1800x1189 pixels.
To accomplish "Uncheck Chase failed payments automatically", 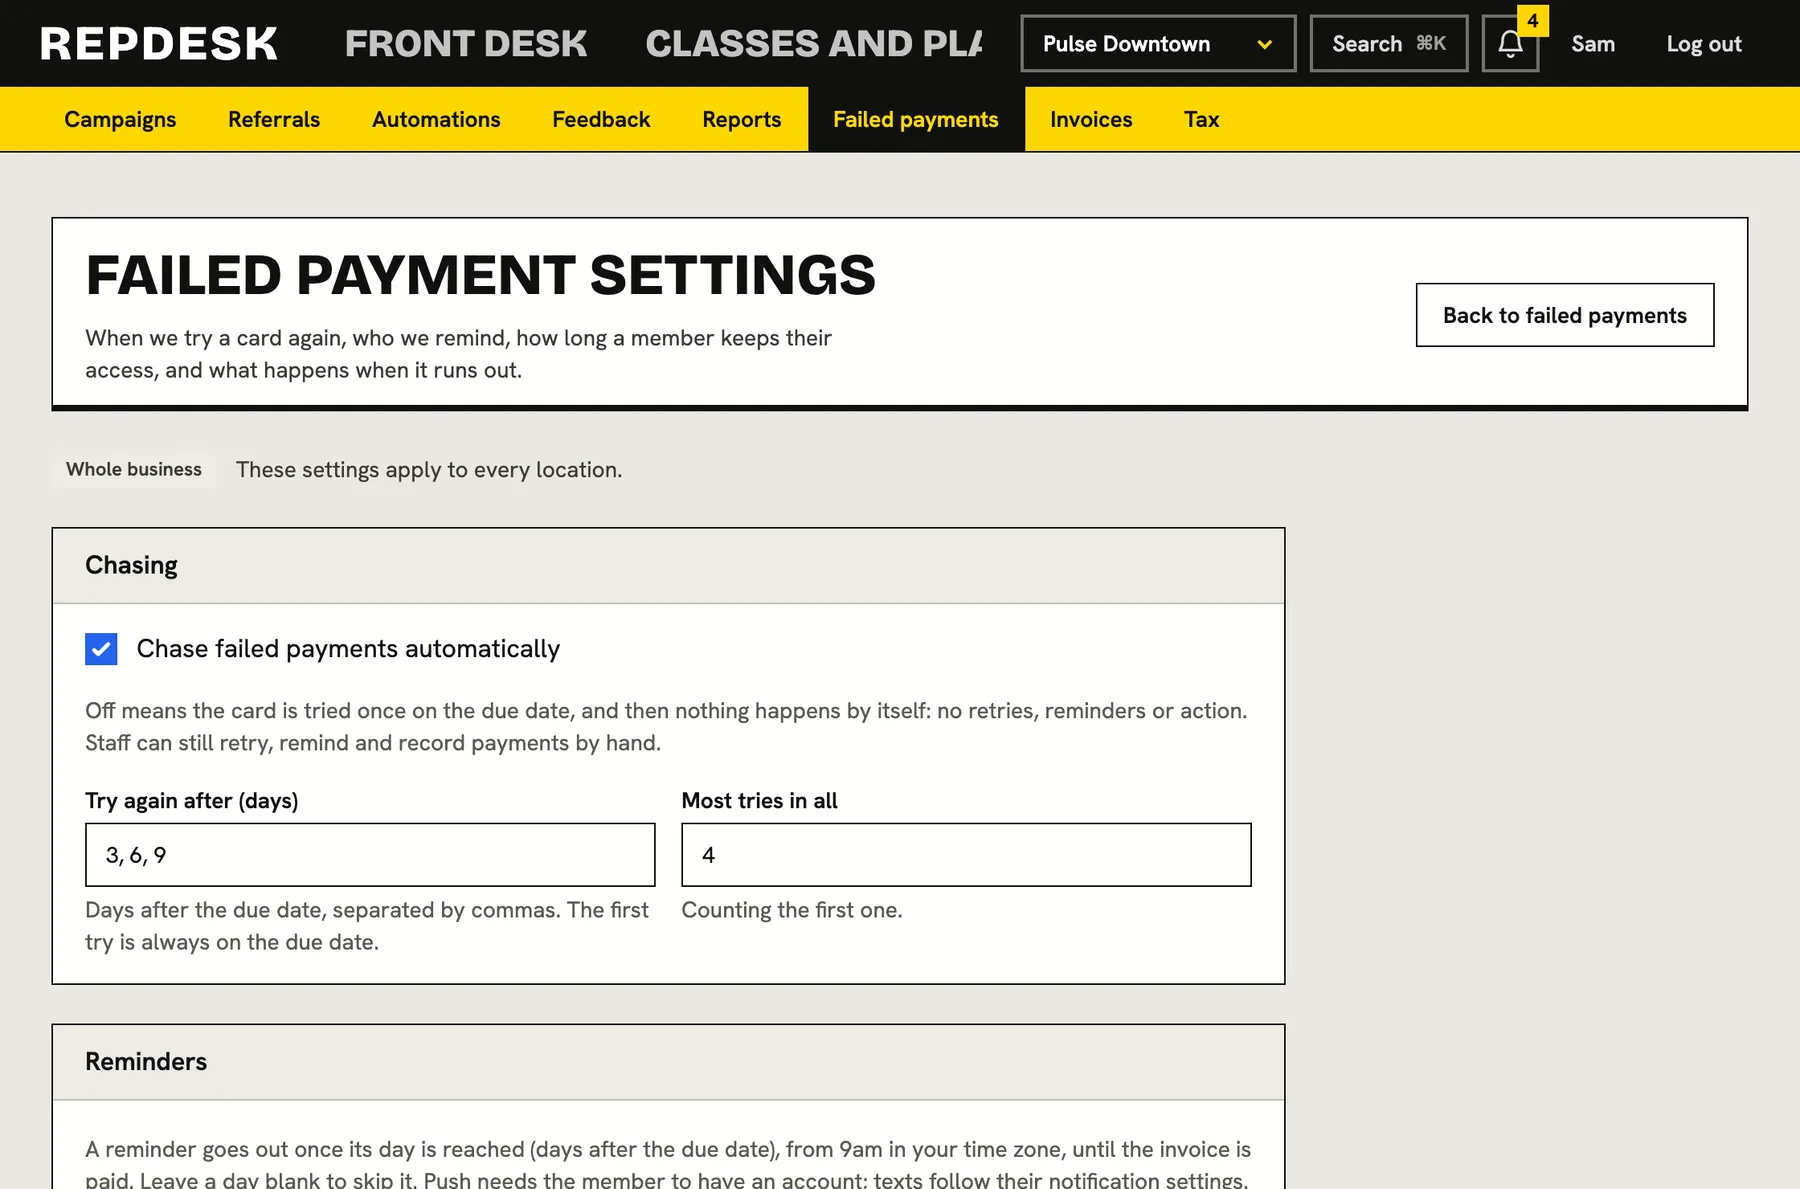I will point(101,649).
